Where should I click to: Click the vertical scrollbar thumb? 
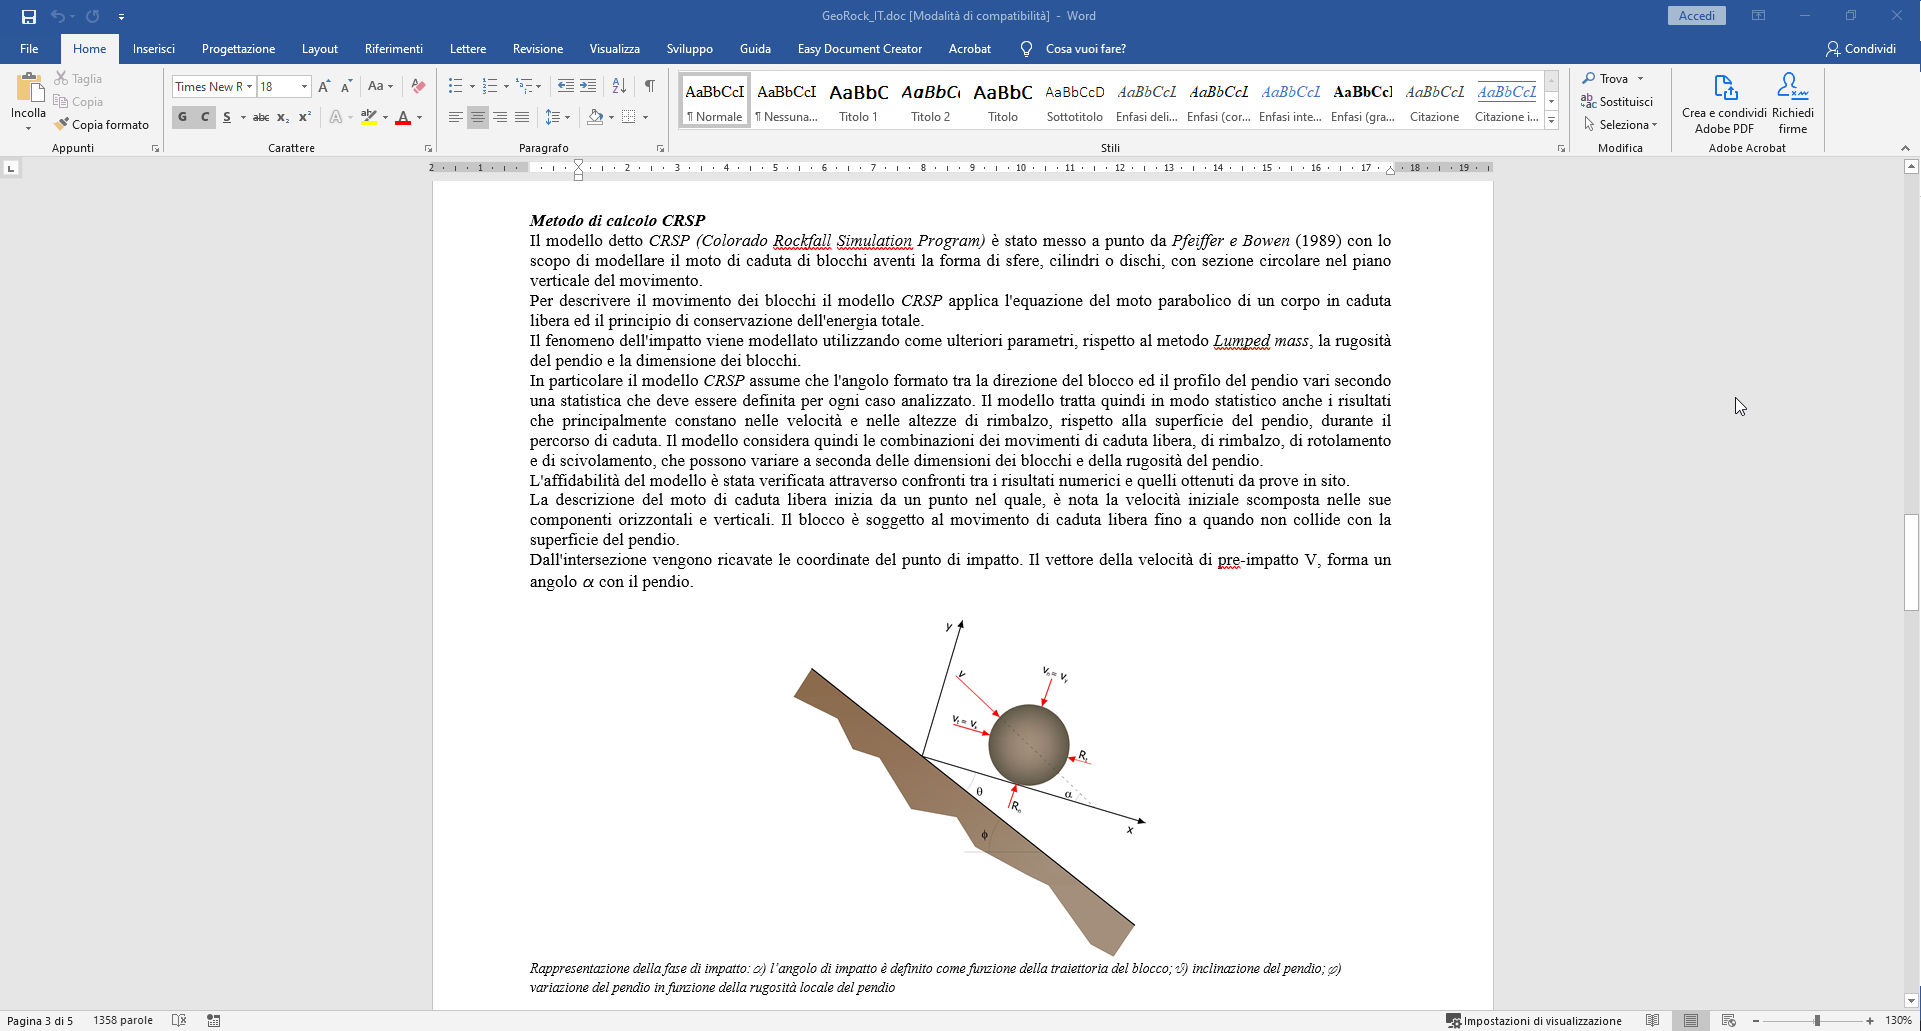1911,562
